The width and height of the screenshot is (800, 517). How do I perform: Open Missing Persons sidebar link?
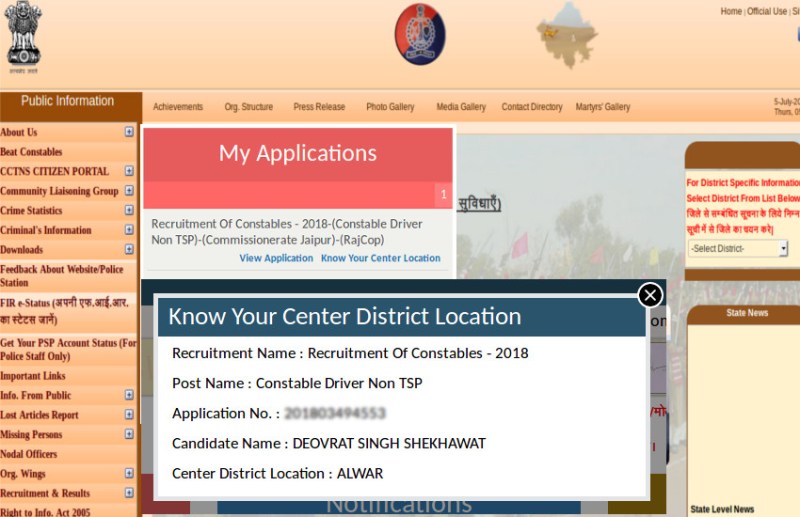click(x=31, y=434)
